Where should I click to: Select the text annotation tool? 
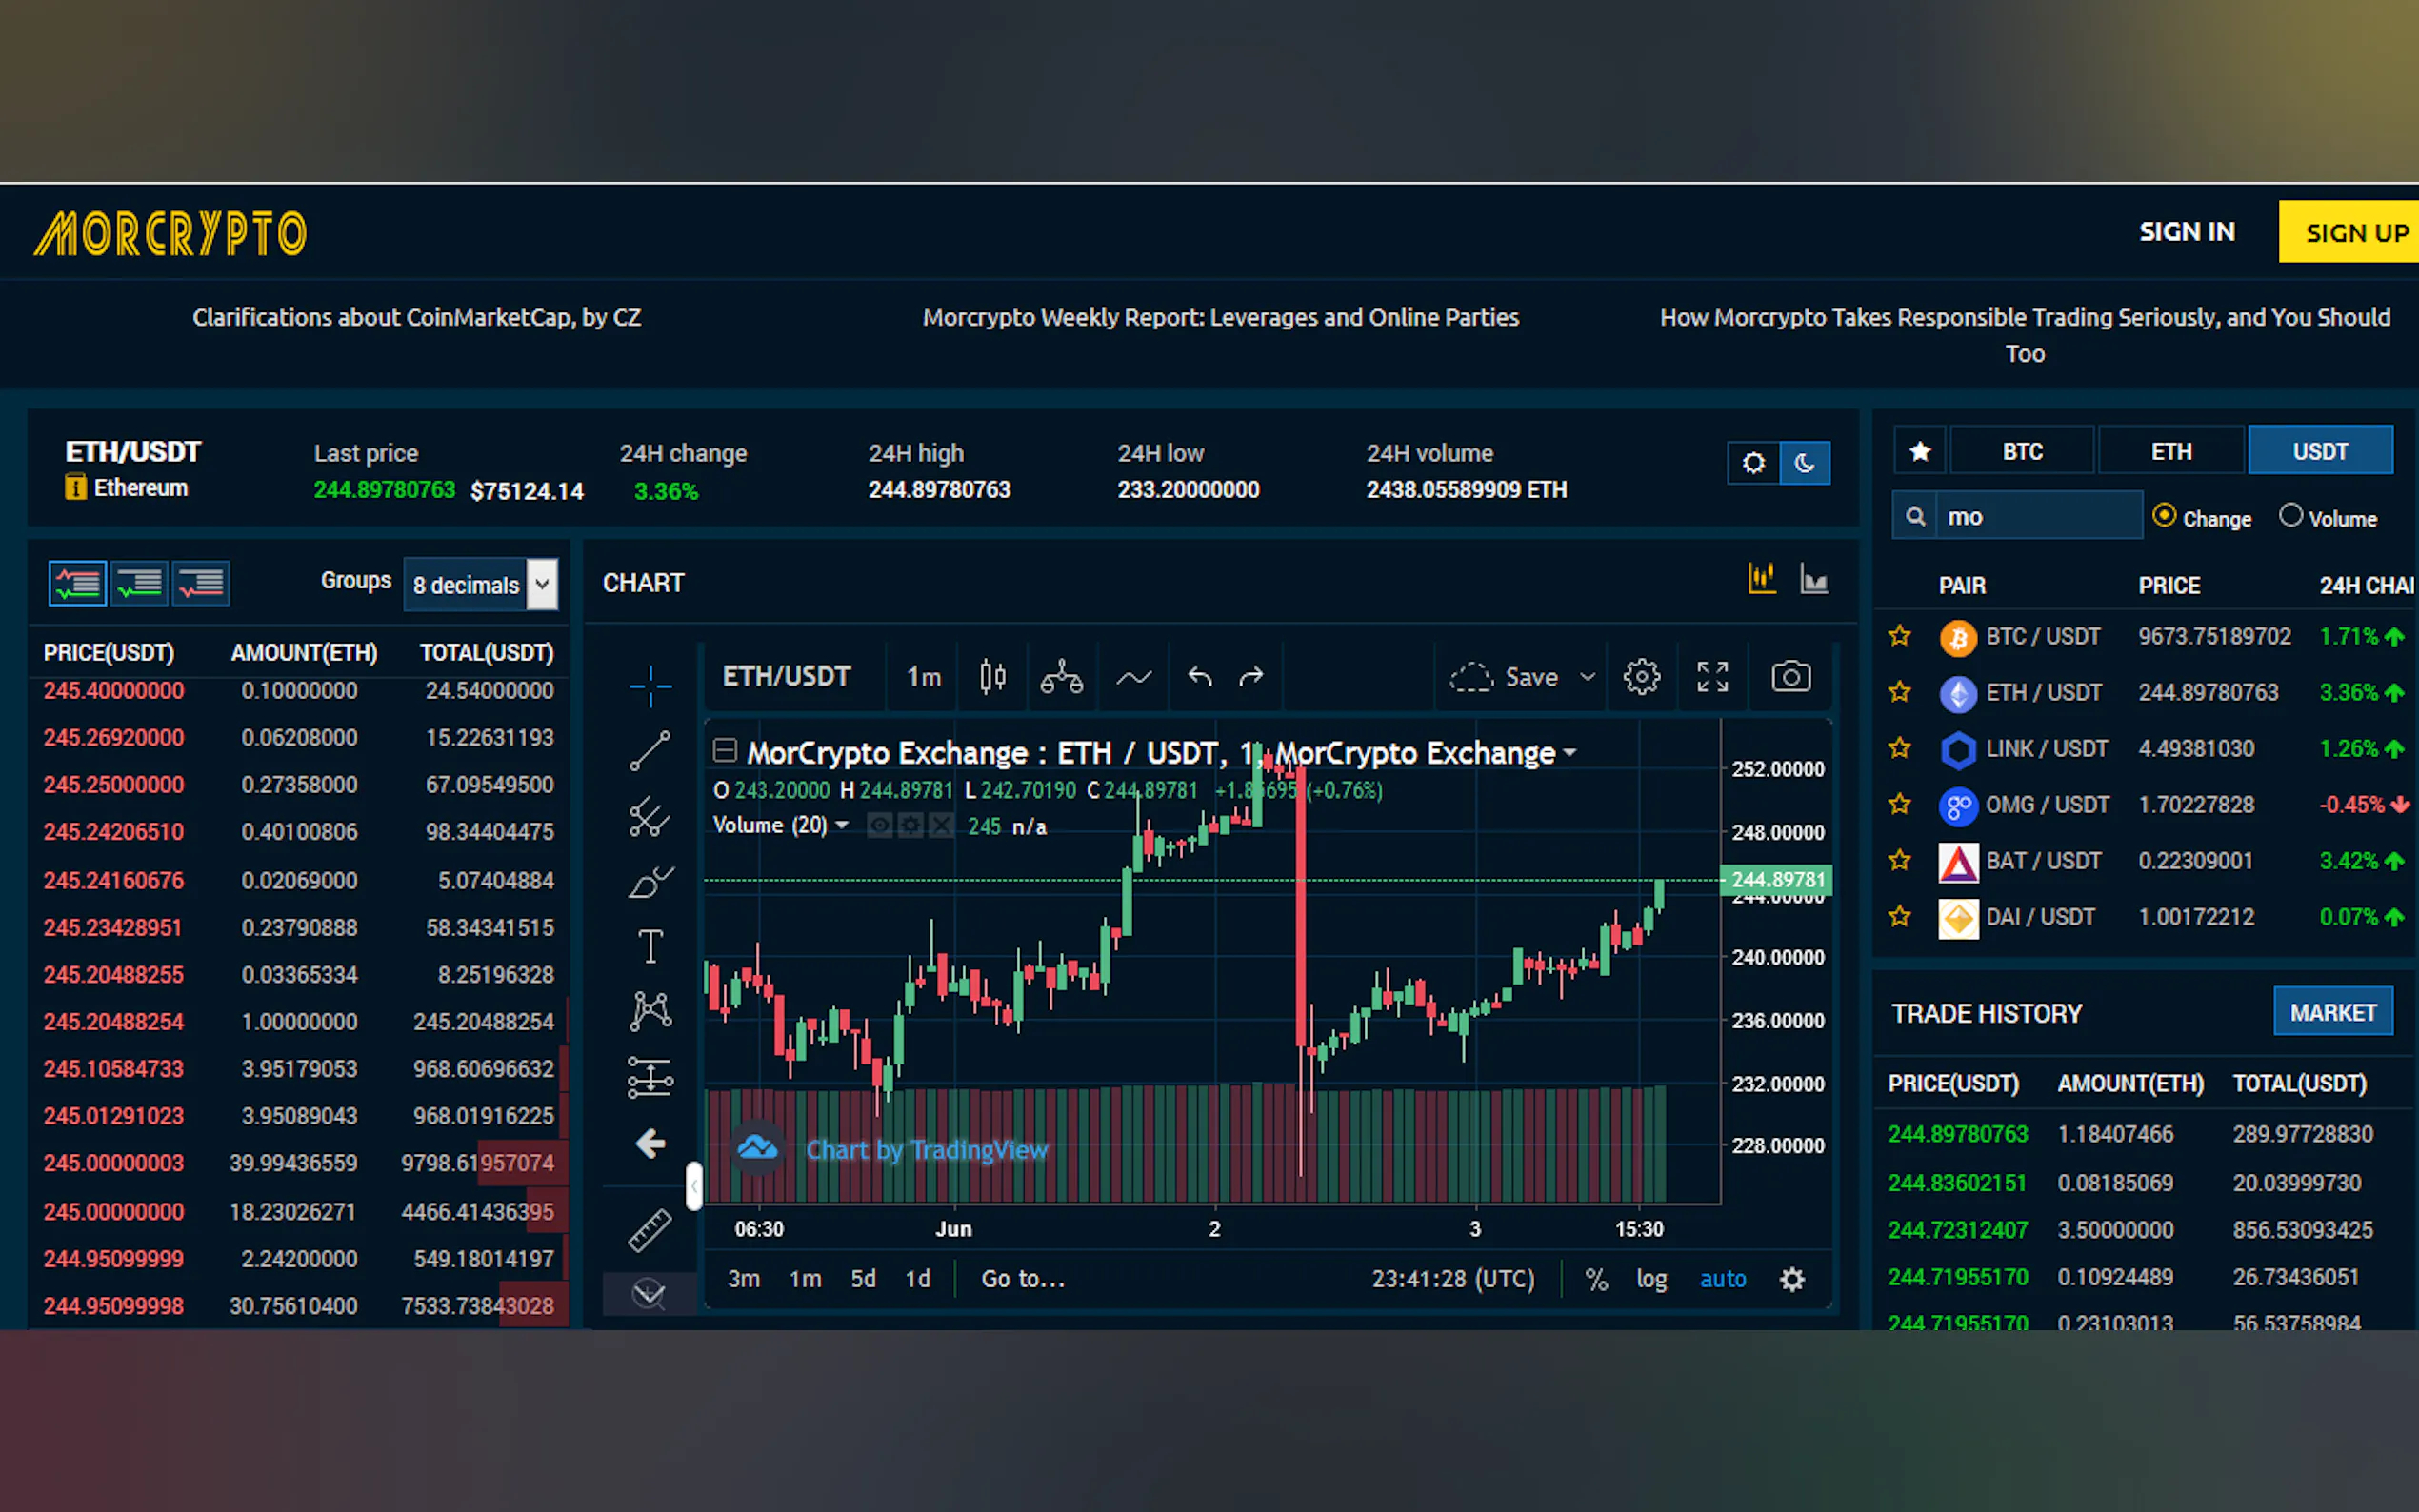pos(650,945)
